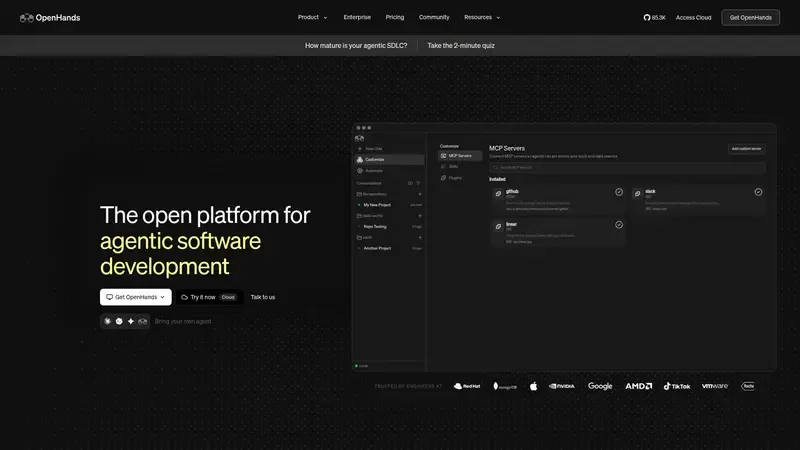This screenshot has height=450, width=800.
Task: Open the white Get OpenHands dropdown
Action: click(x=136, y=297)
